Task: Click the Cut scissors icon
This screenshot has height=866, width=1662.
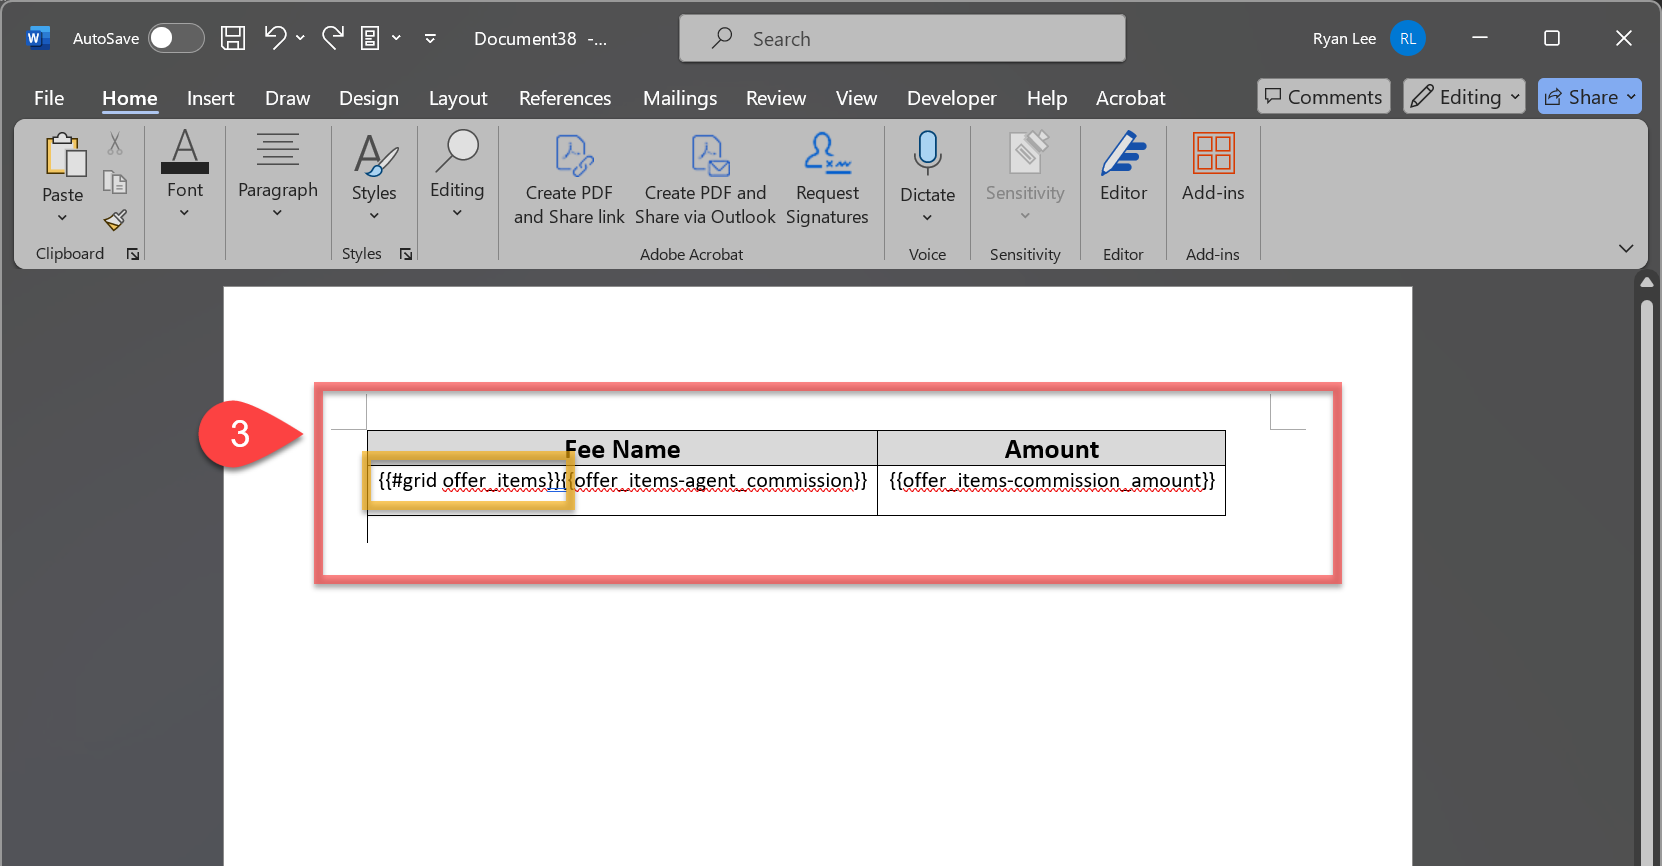Action: pyautogui.click(x=115, y=144)
